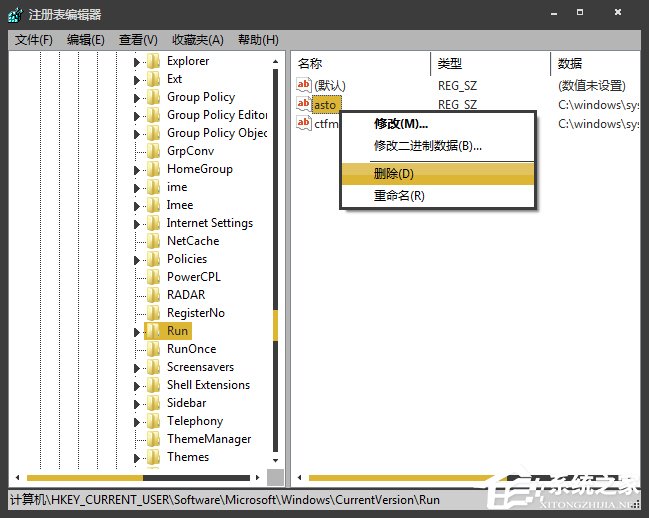
Task: Select 修改(M)... in the context menu
Action: [x=400, y=124]
